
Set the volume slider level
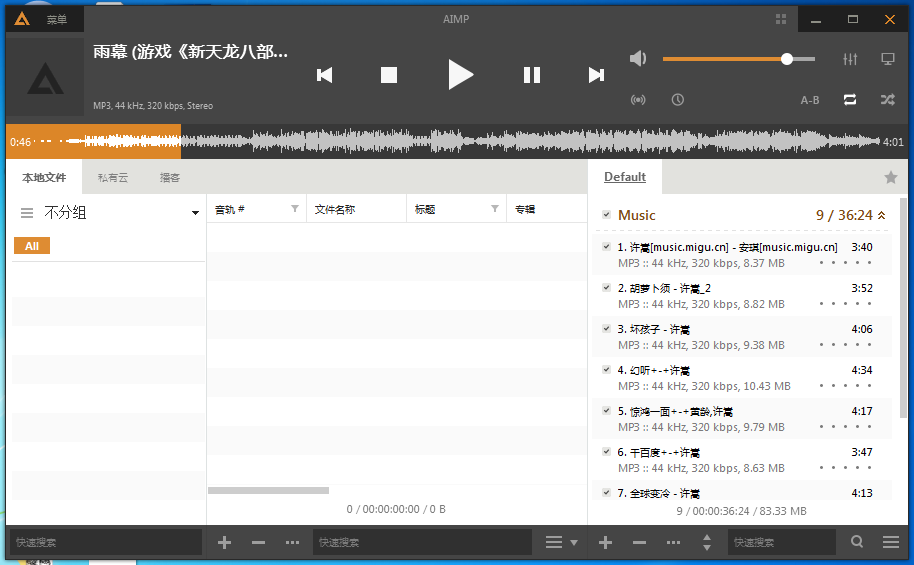click(x=739, y=59)
